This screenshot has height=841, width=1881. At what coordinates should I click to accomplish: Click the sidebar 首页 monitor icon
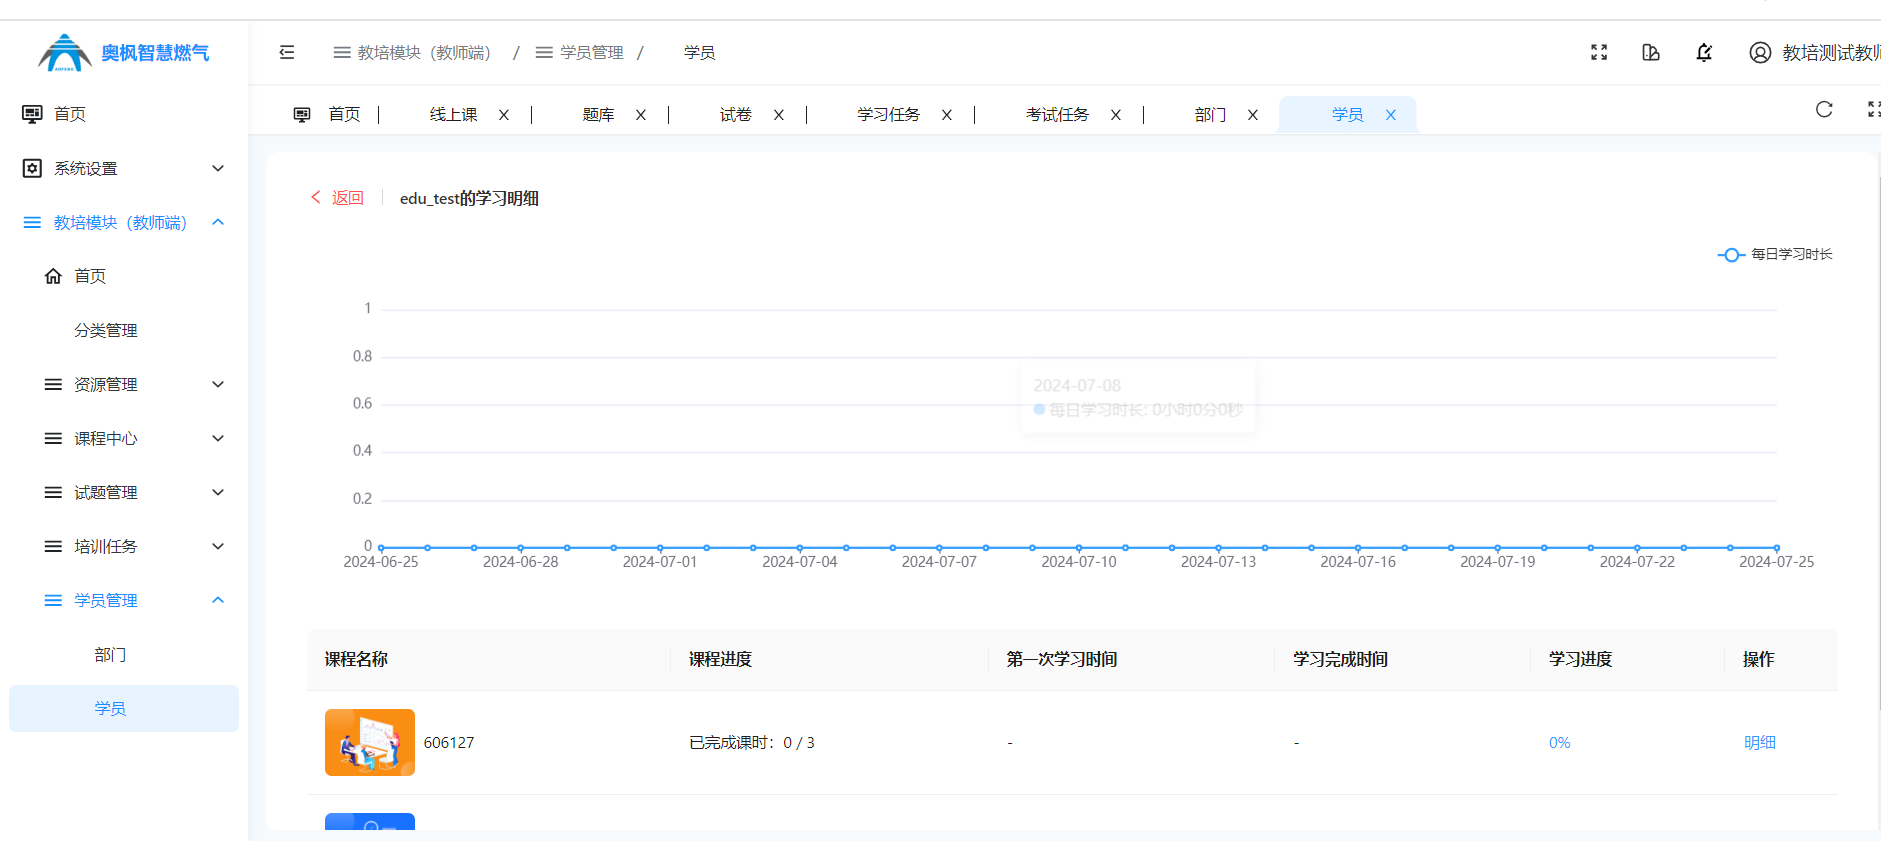click(x=32, y=114)
